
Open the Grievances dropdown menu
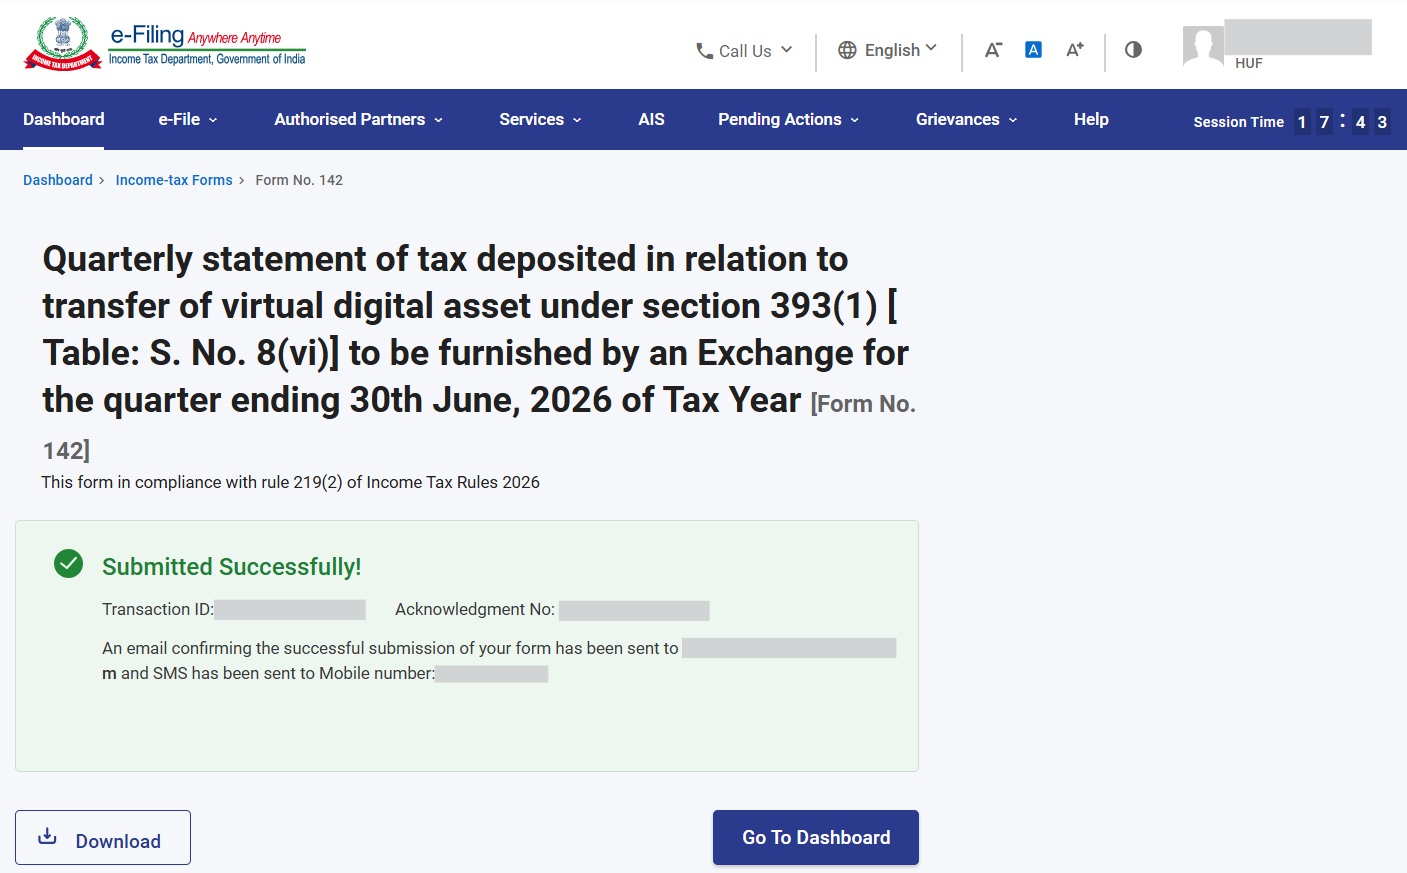coord(966,119)
